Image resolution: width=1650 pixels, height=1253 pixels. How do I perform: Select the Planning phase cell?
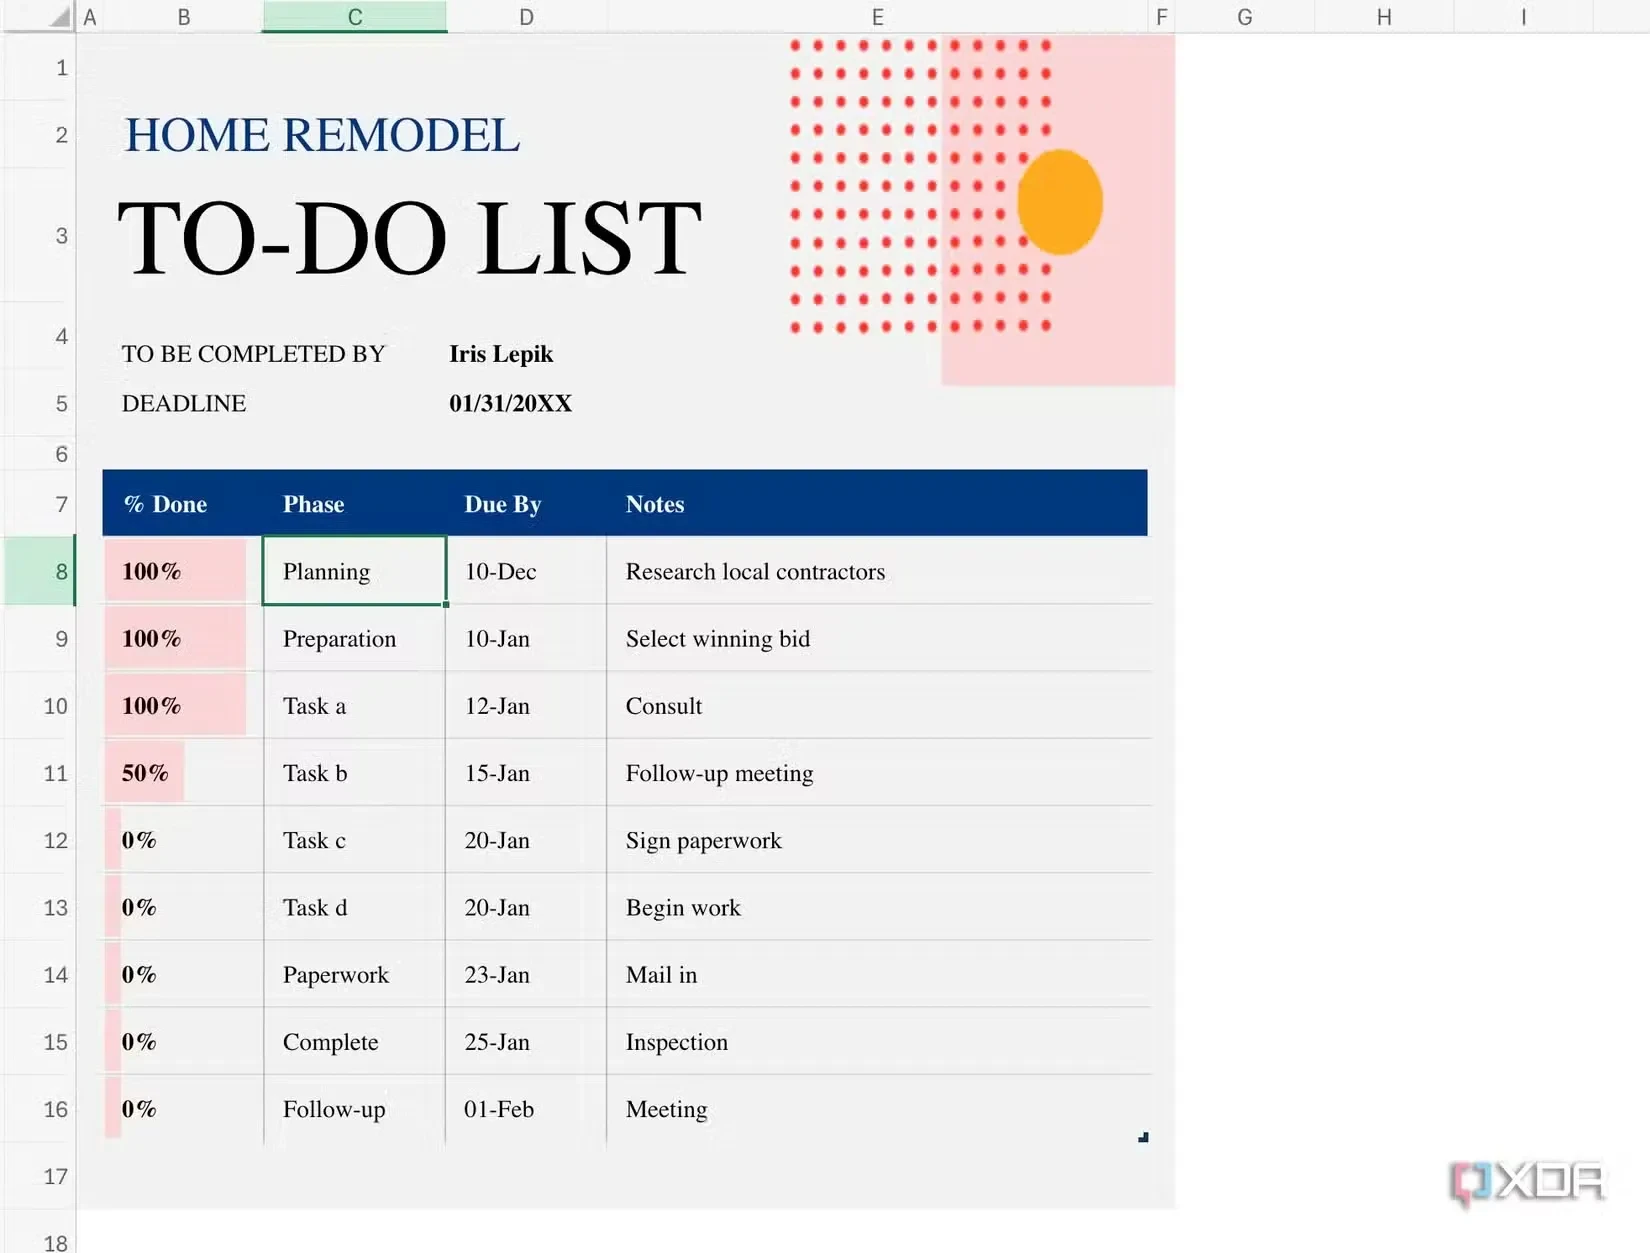pos(352,571)
